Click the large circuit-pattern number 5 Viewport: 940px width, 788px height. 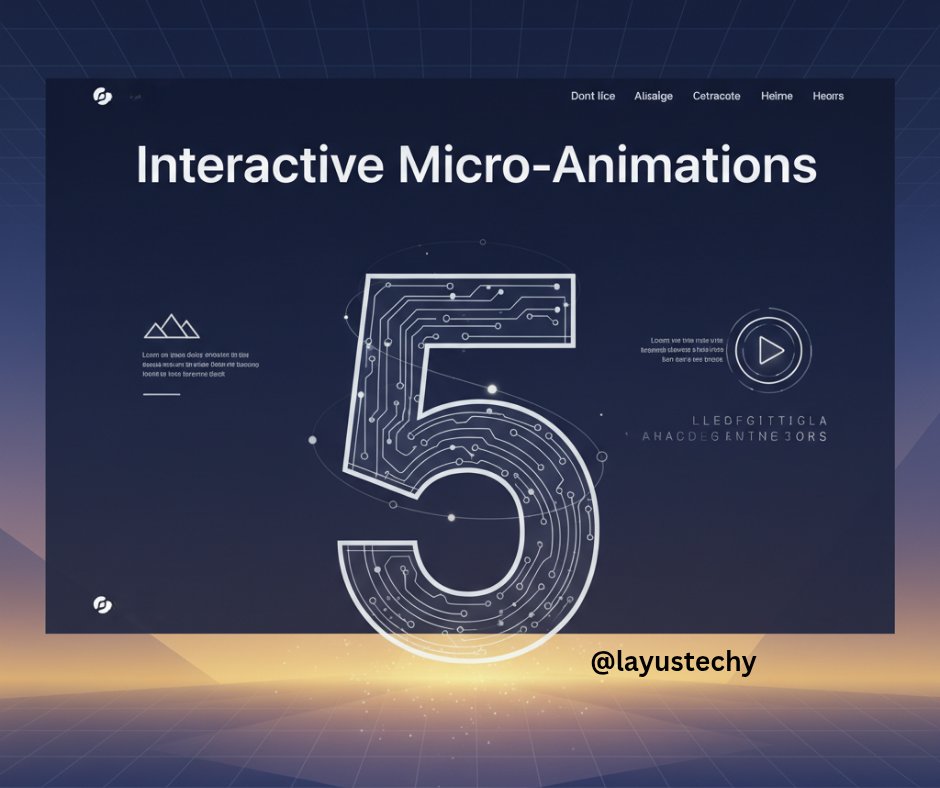(469, 468)
